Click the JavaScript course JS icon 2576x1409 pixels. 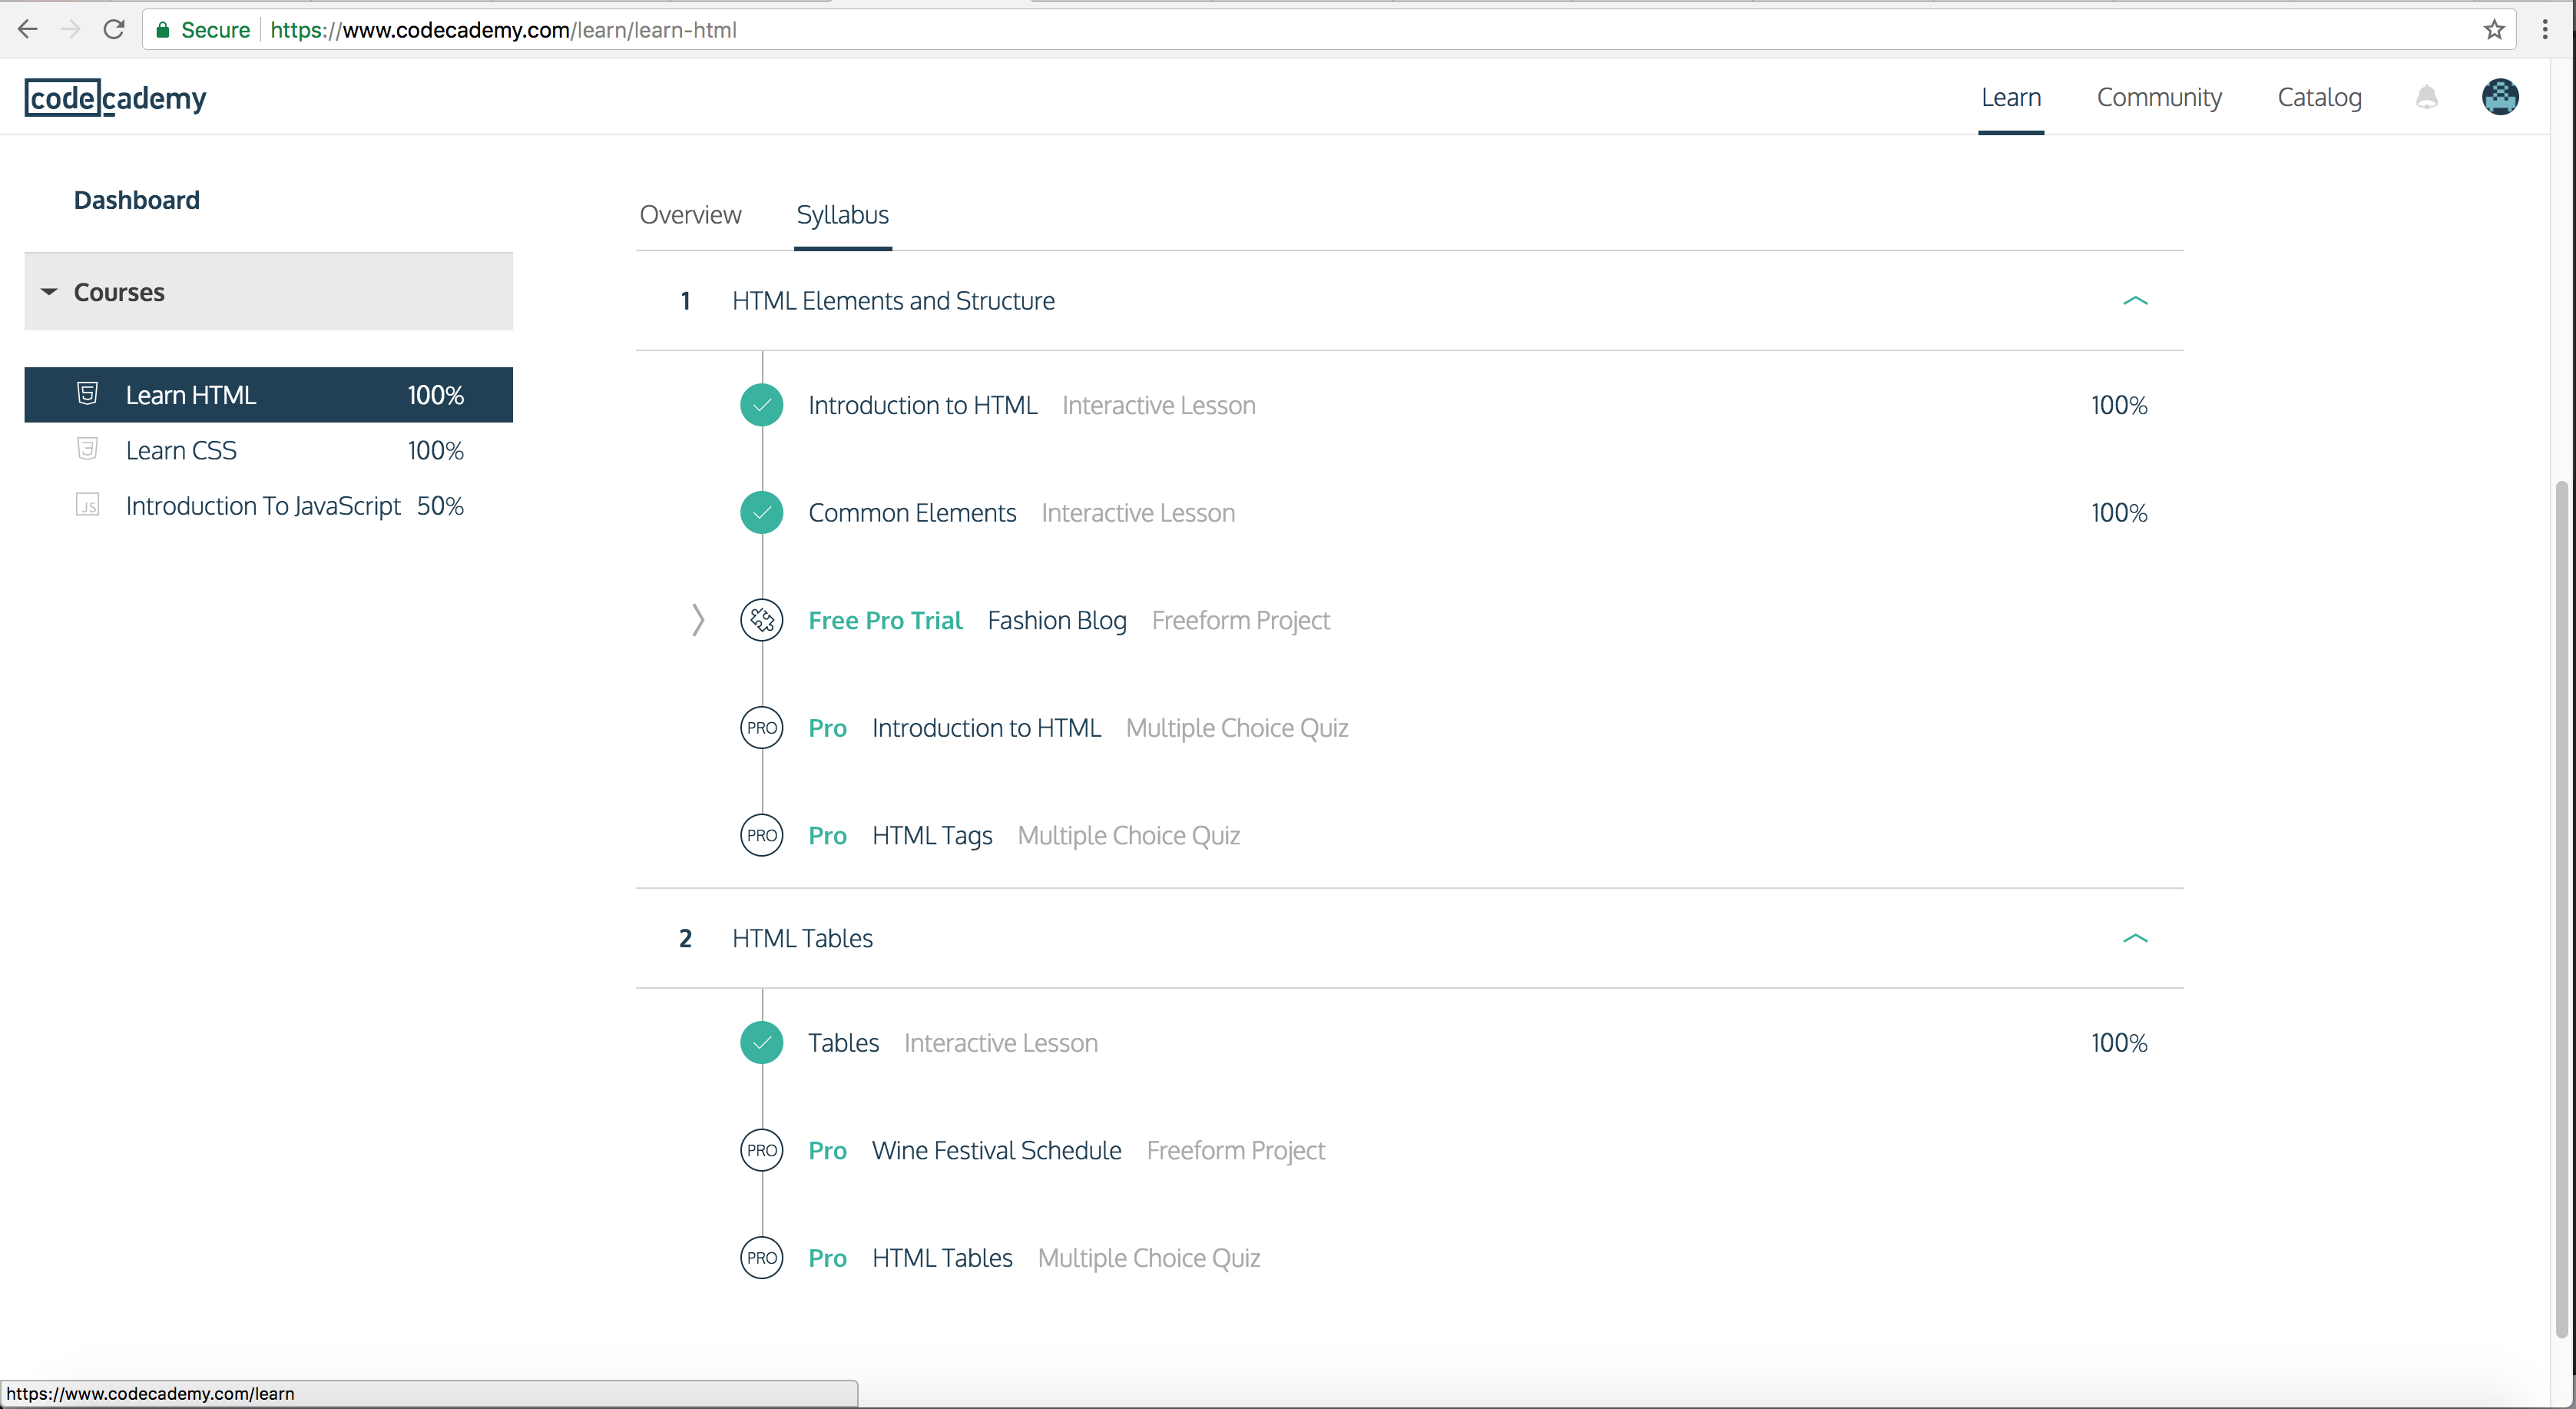point(87,505)
